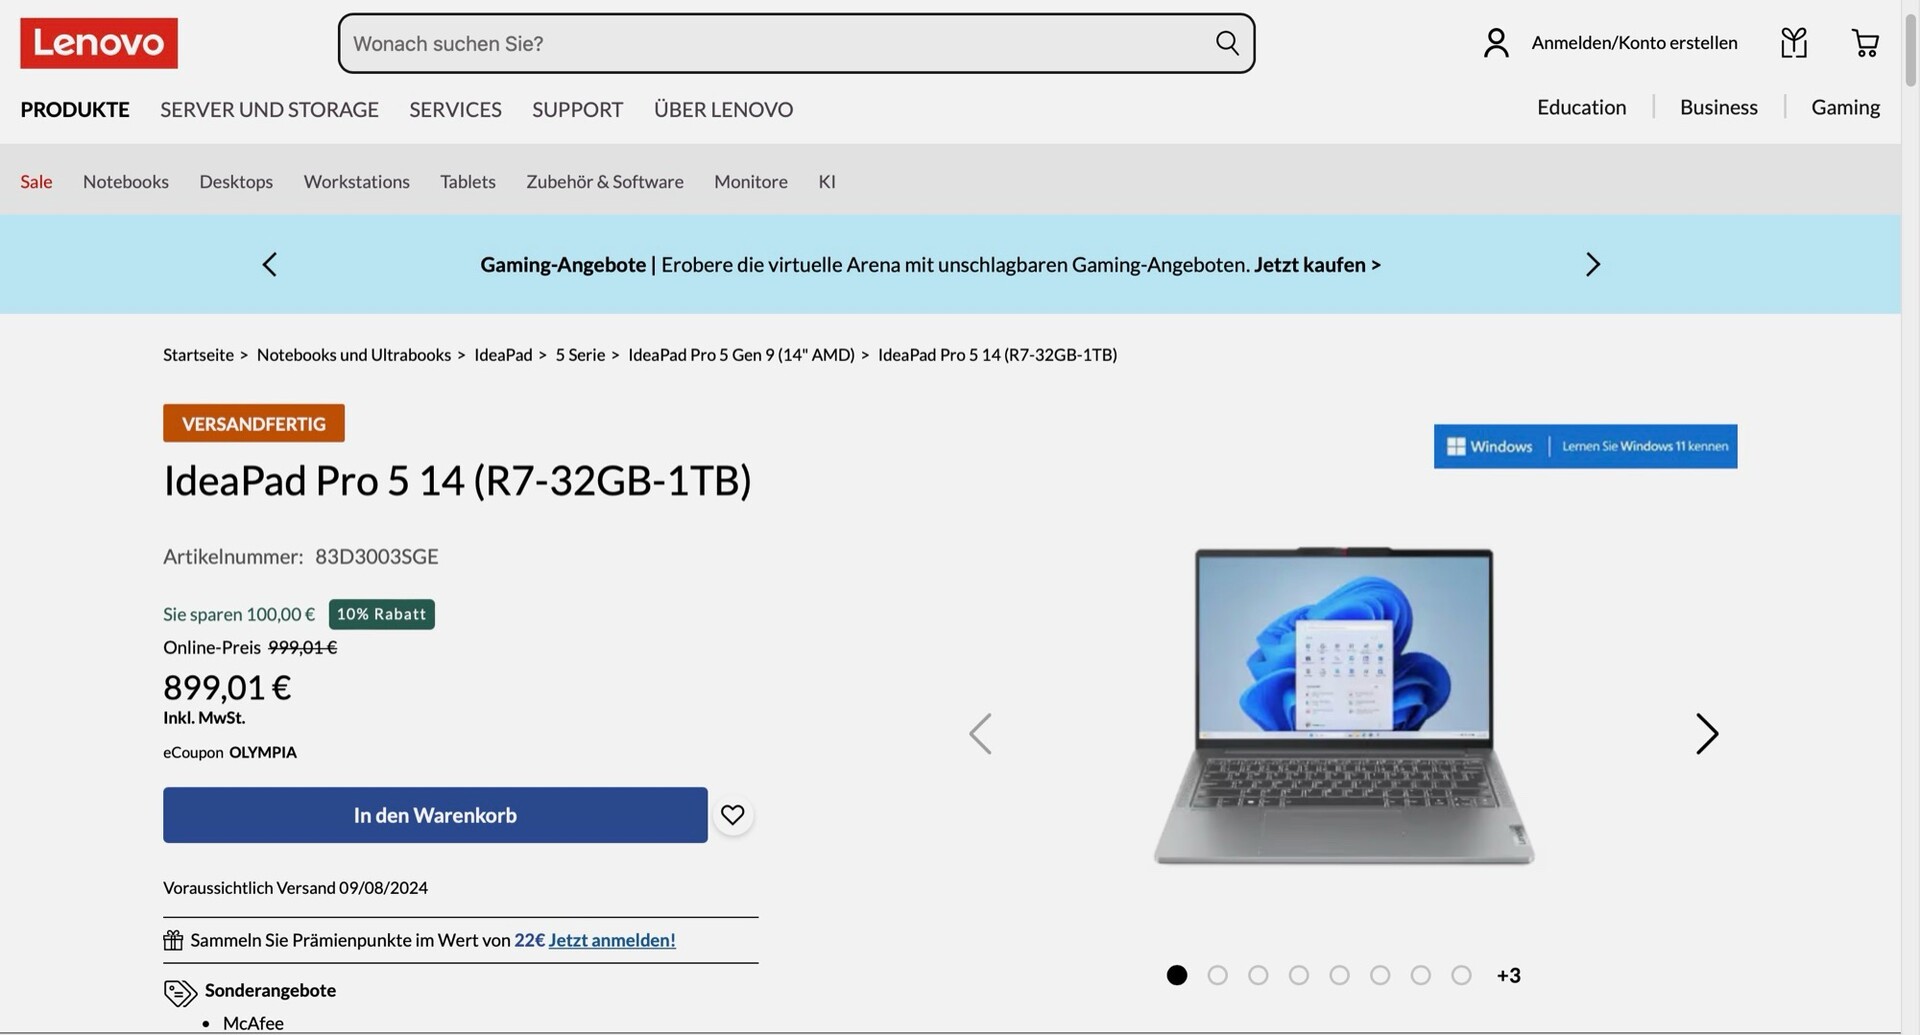Show previous promo banner message

(x=269, y=265)
